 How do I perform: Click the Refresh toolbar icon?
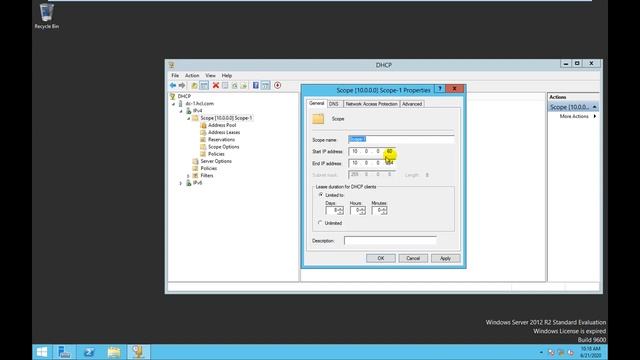click(x=235, y=85)
